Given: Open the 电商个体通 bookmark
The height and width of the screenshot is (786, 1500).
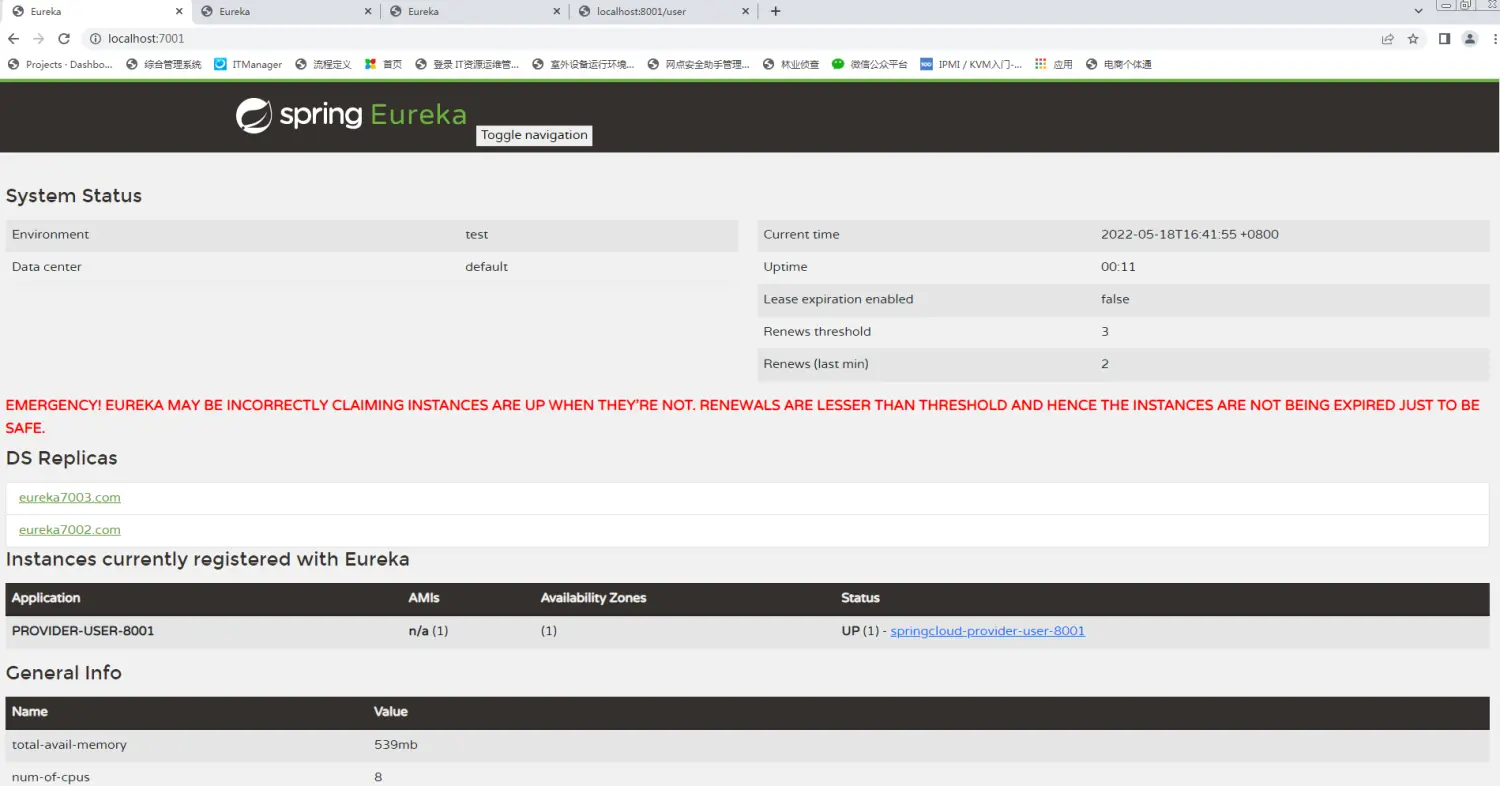Looking at the screenshot, I should [x=1119, y=64].
